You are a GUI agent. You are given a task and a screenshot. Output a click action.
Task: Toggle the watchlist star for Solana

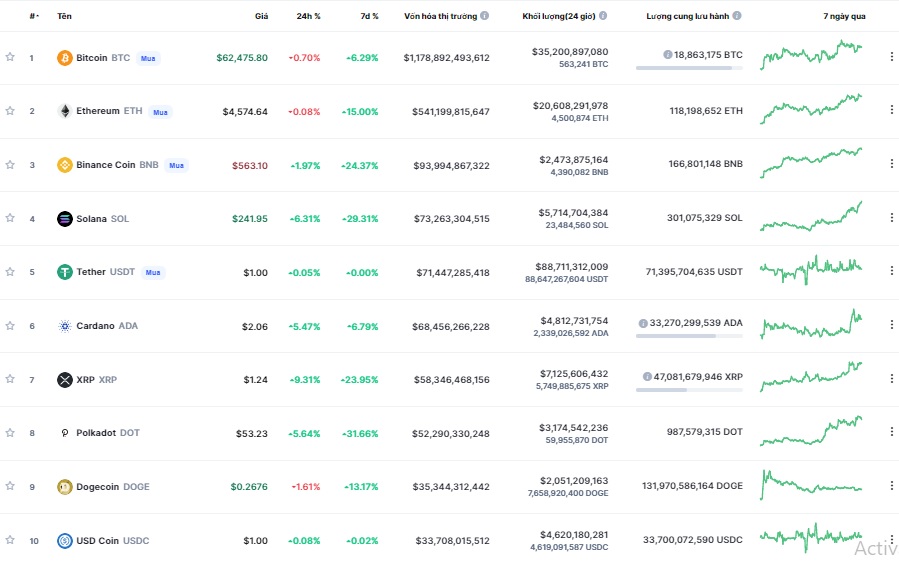tap(10, 219)
